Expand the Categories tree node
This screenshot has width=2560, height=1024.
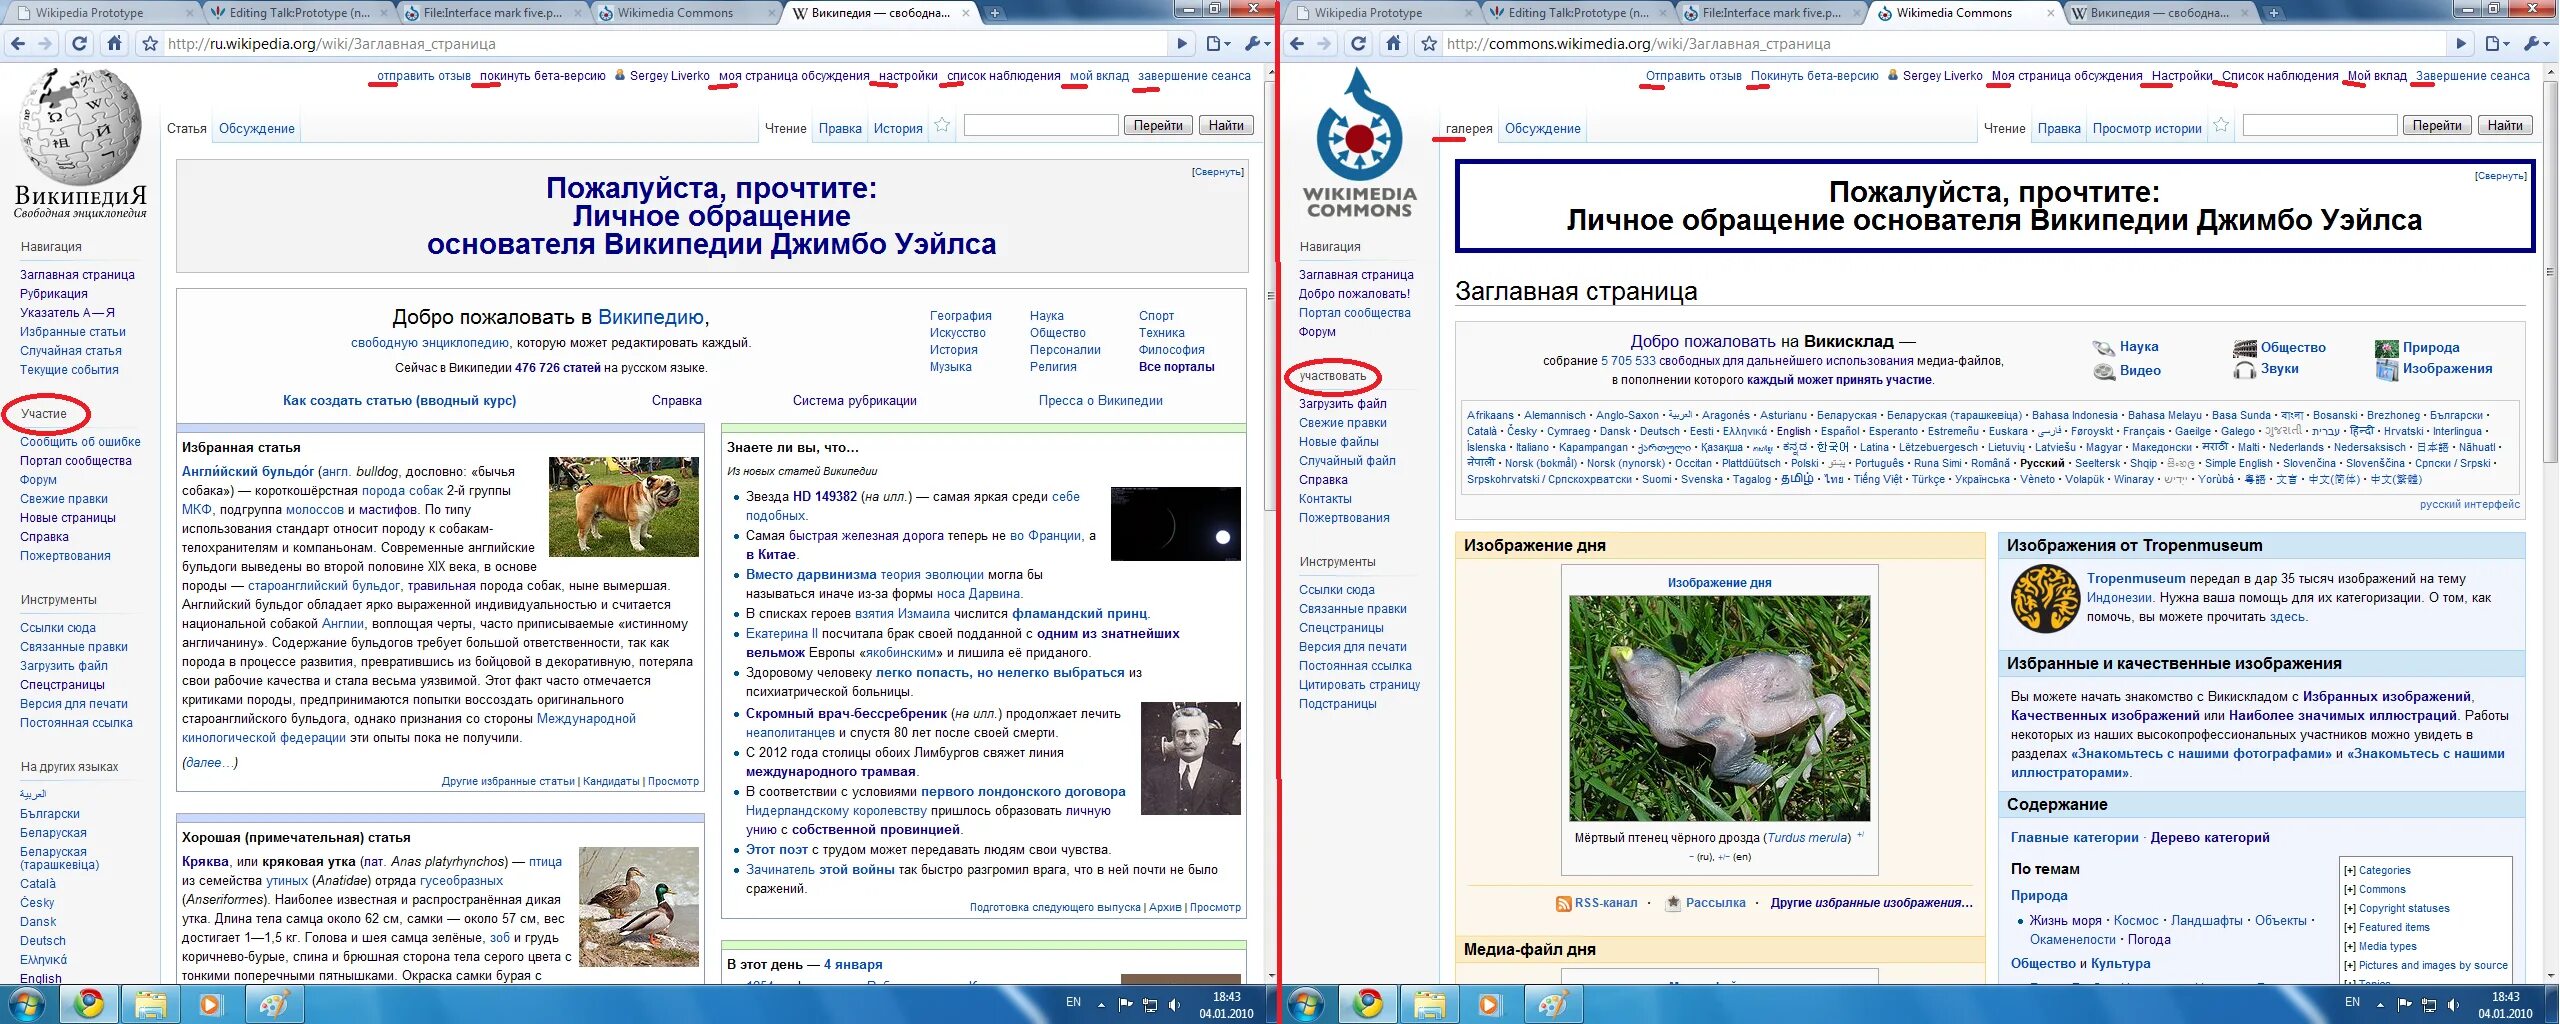click(x=2349, y=871)
